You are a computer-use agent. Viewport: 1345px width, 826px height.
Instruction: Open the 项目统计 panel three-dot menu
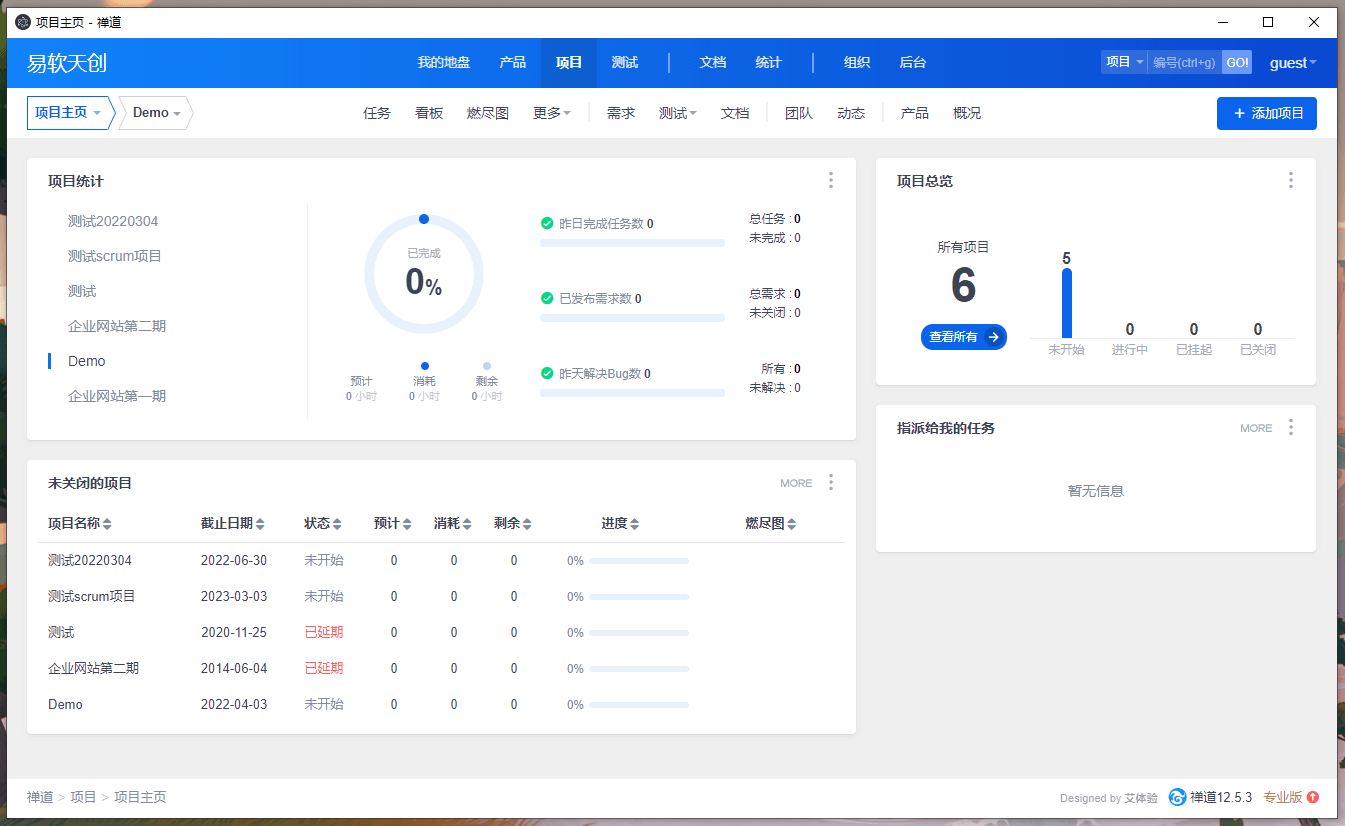click(830, 180)
